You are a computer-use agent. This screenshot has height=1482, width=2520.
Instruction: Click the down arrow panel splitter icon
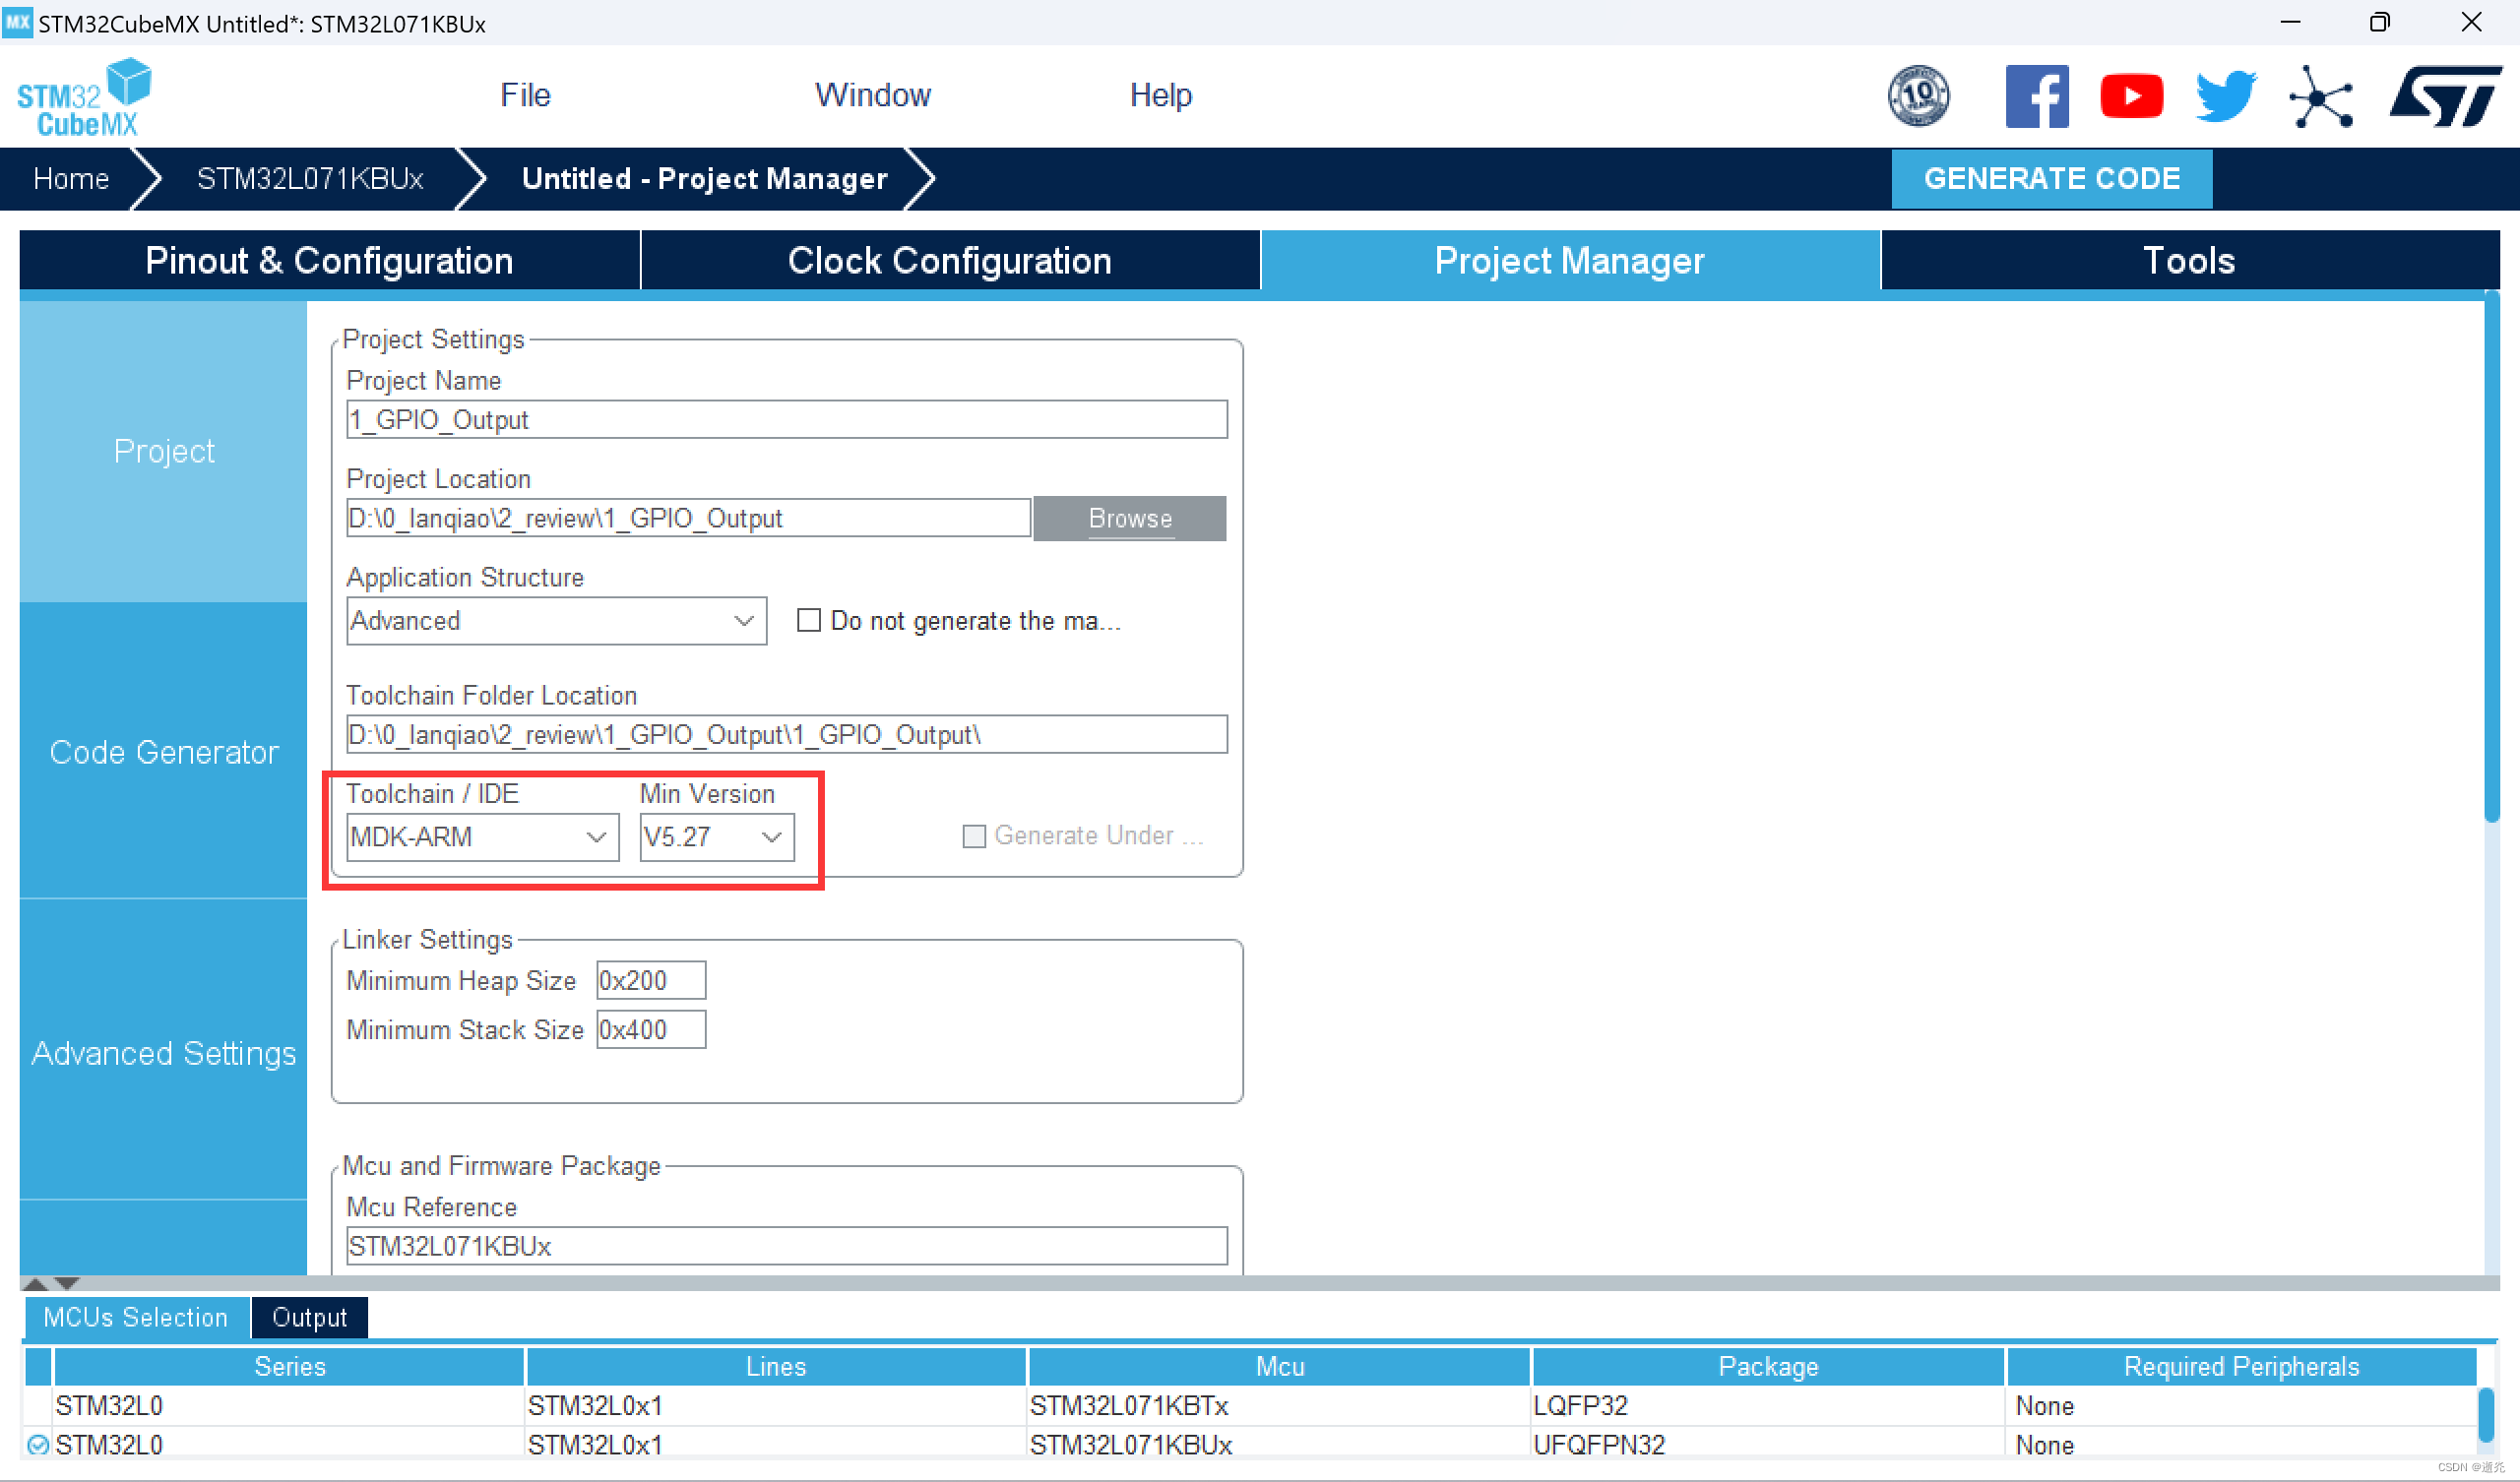click(67, 1283)
